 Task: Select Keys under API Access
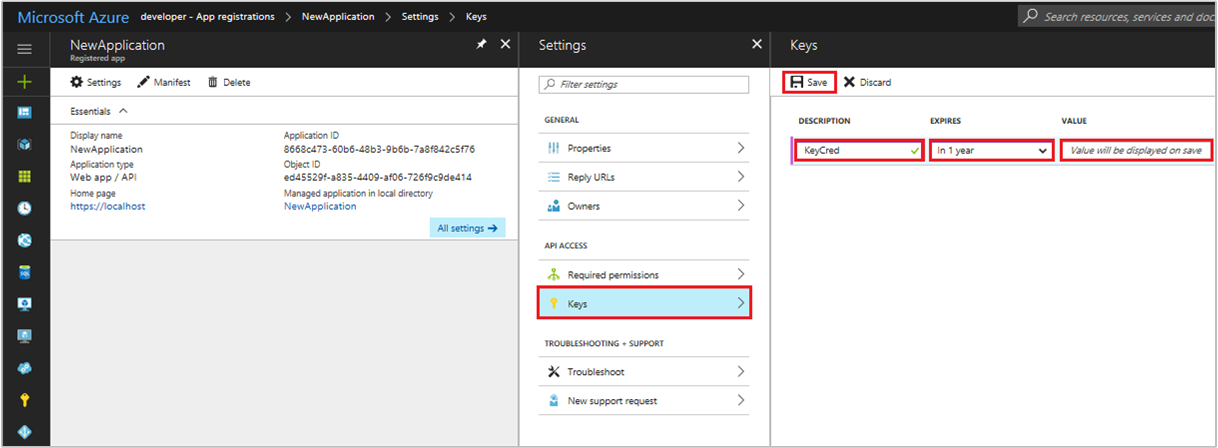click(644, 303)
